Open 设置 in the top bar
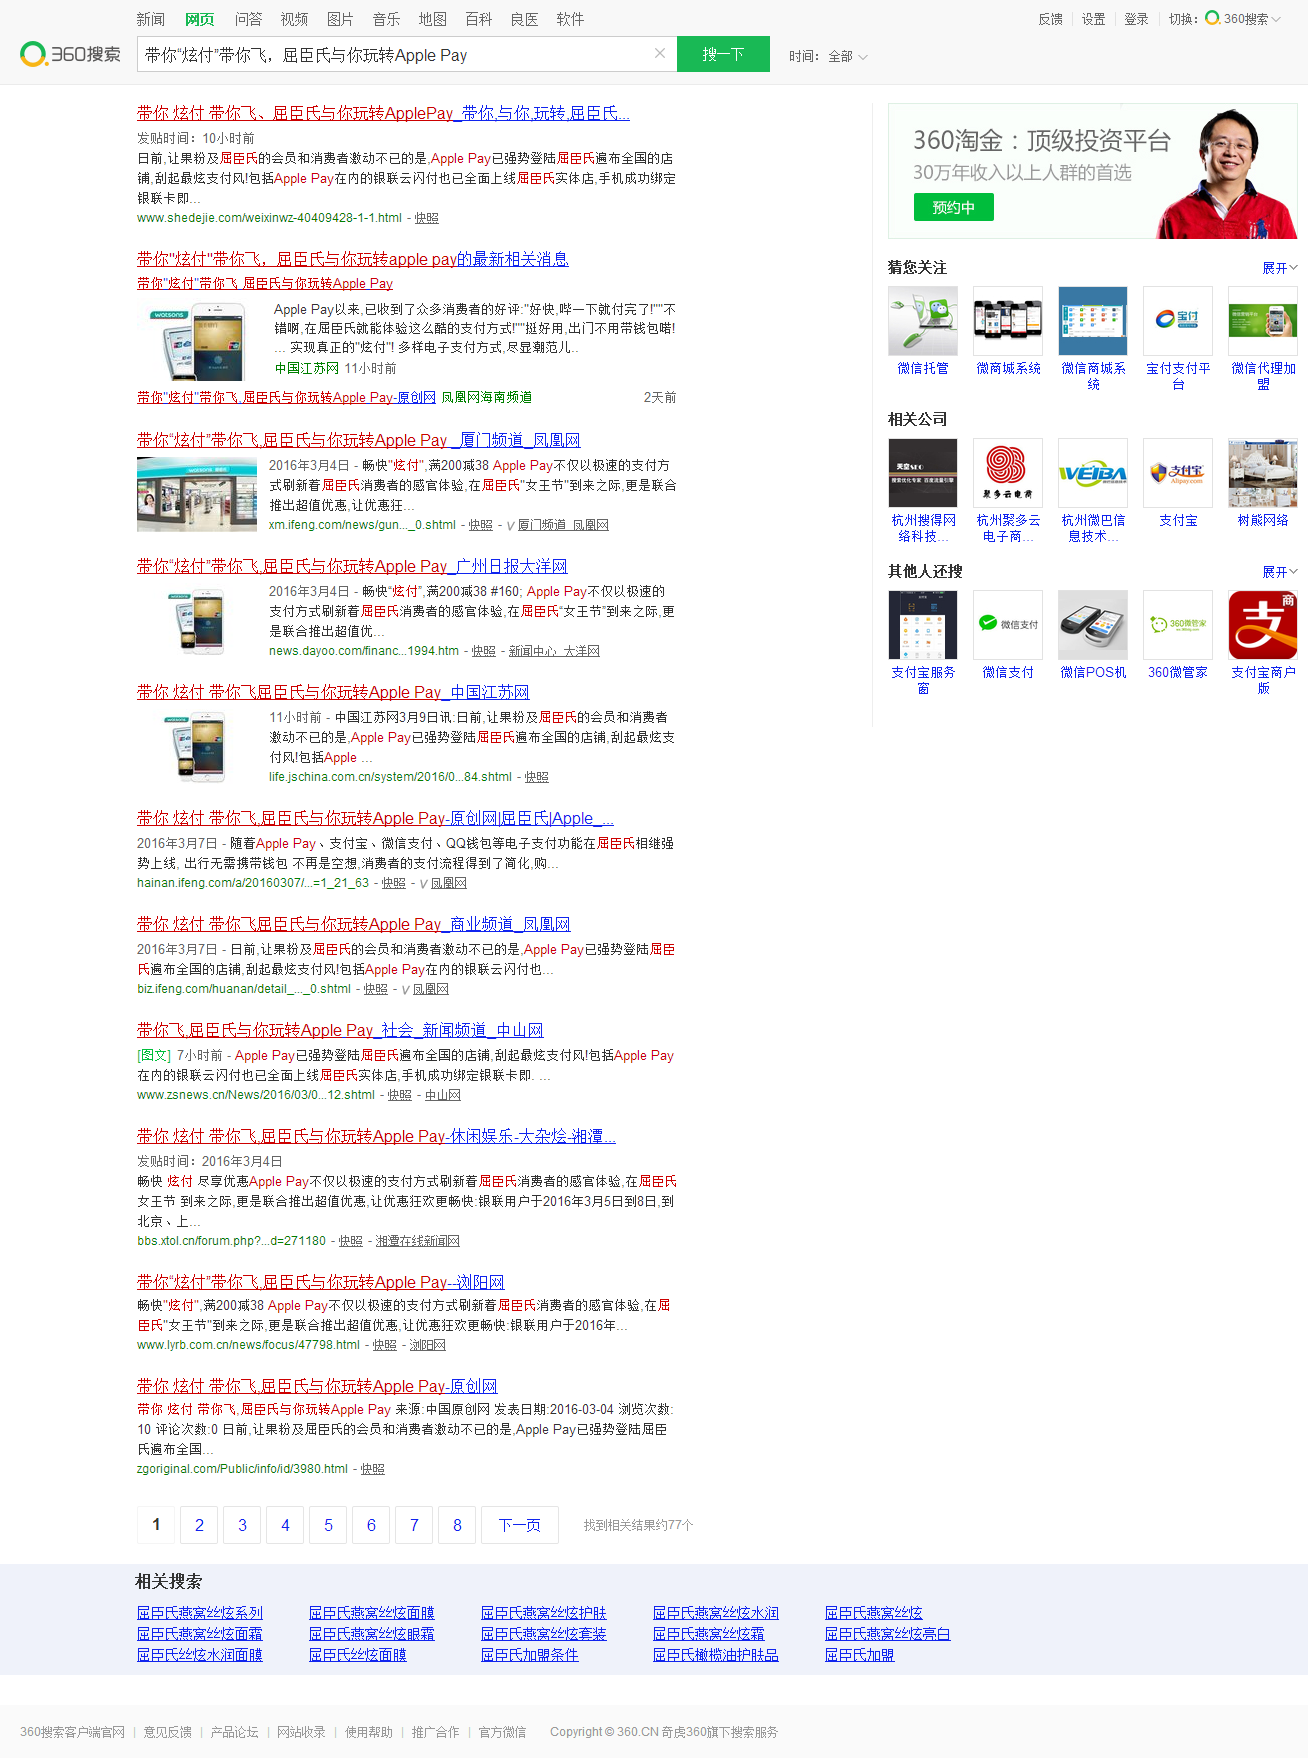1308x1758 pixels. click(1093, 19)
